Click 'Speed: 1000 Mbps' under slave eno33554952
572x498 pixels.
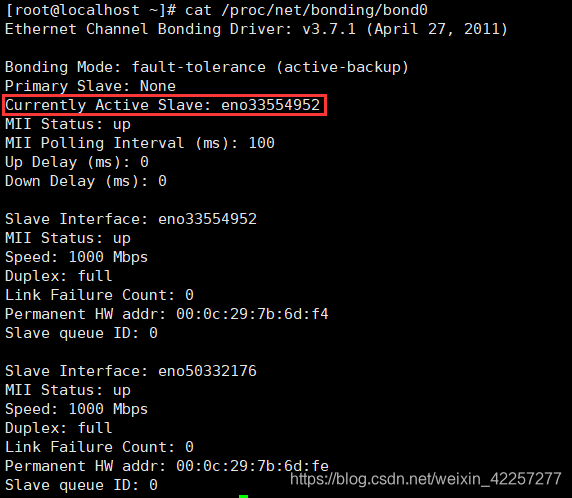pos(76,257)
